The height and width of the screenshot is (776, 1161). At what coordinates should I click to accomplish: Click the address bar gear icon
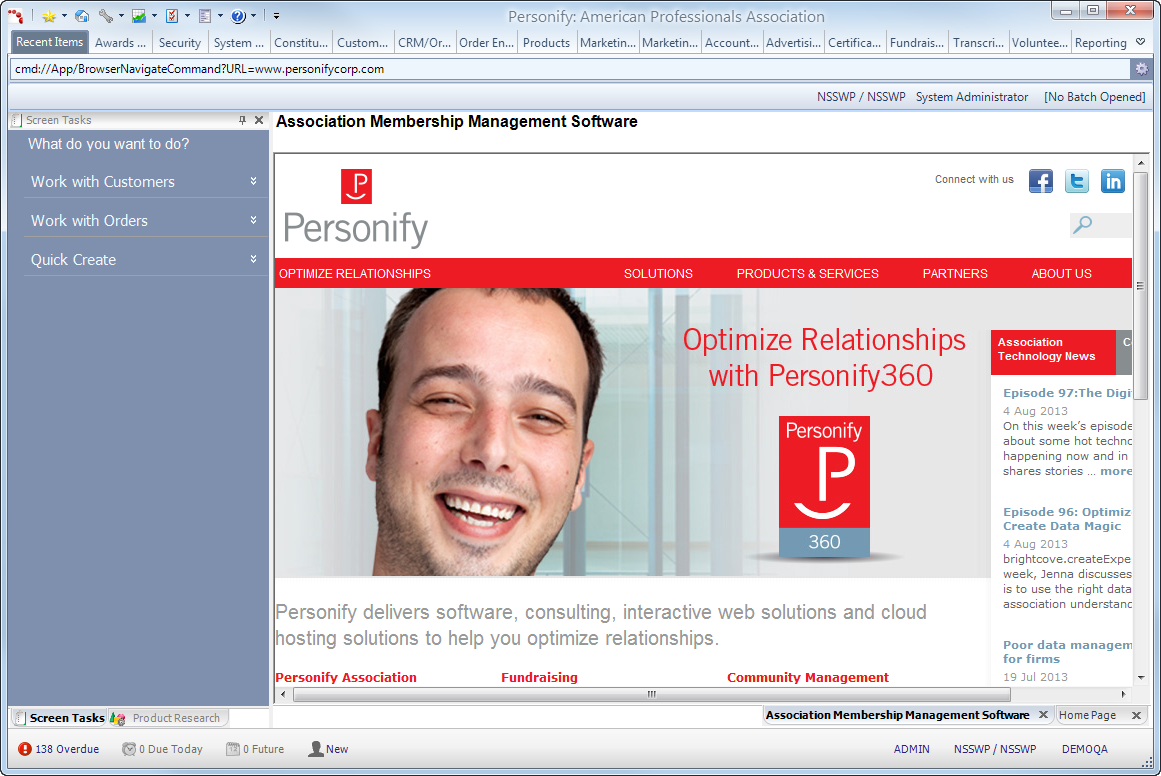1142,69
